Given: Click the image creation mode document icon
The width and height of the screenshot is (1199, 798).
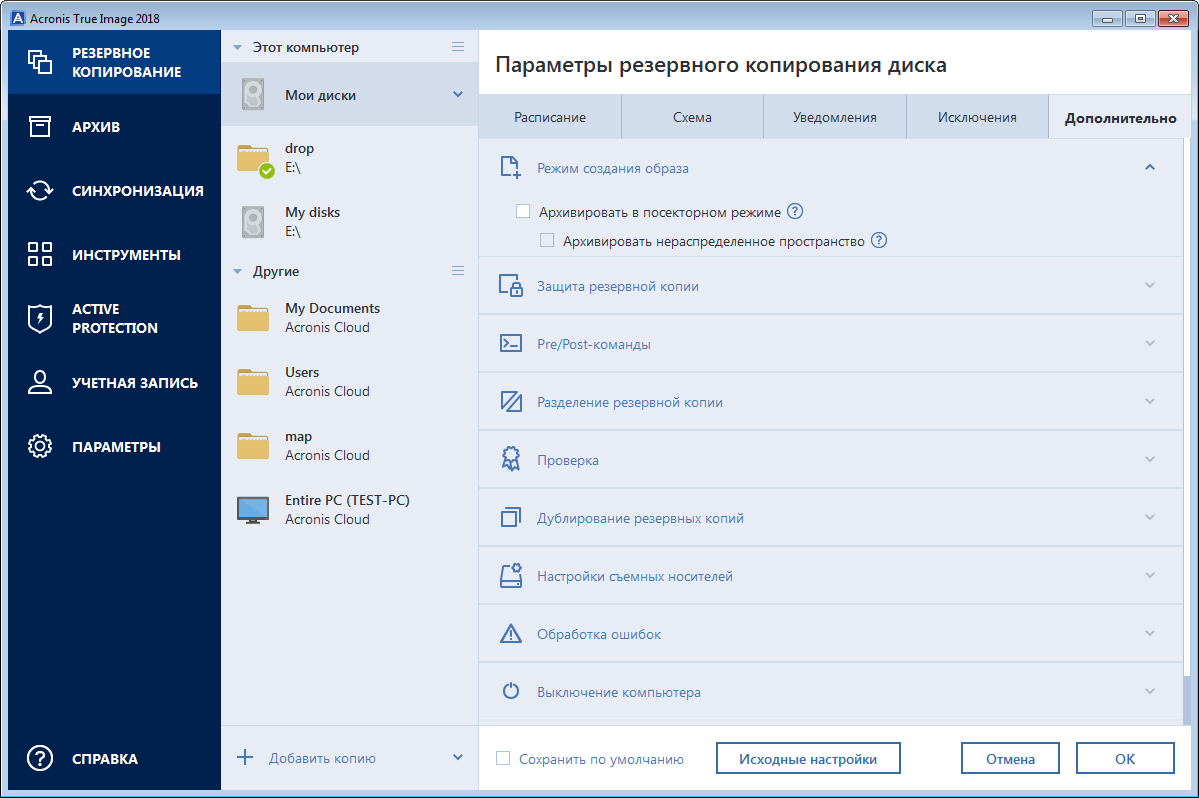Looking at the screenshot, I should (x=510, y=167).
